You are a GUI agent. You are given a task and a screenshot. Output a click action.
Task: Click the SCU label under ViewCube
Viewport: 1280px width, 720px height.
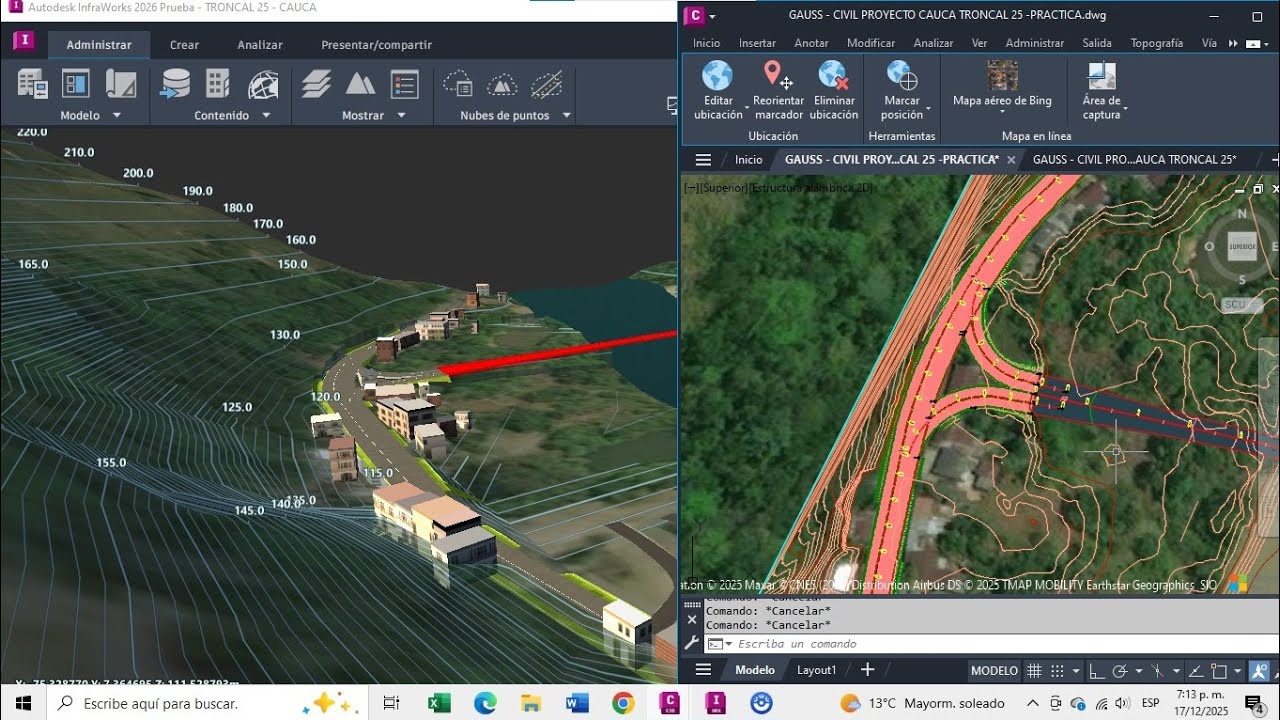pyautogui.click(x=1242, y=305)
